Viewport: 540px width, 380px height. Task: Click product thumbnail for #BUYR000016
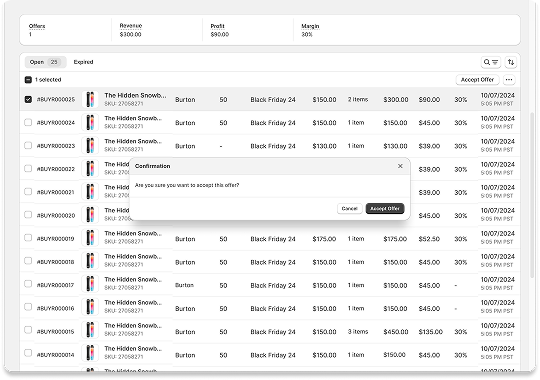(x=90, y=307)
